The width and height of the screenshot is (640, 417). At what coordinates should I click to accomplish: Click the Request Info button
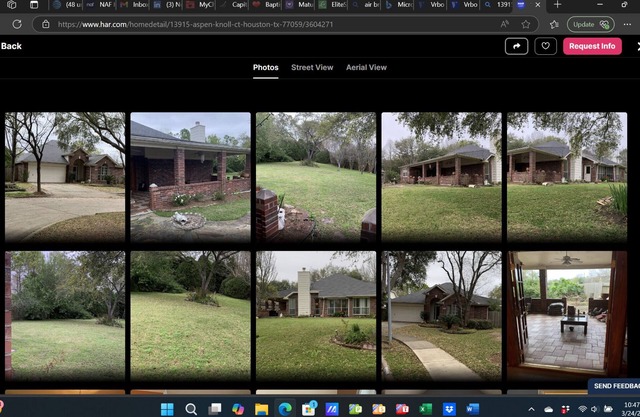coord(592,46)
